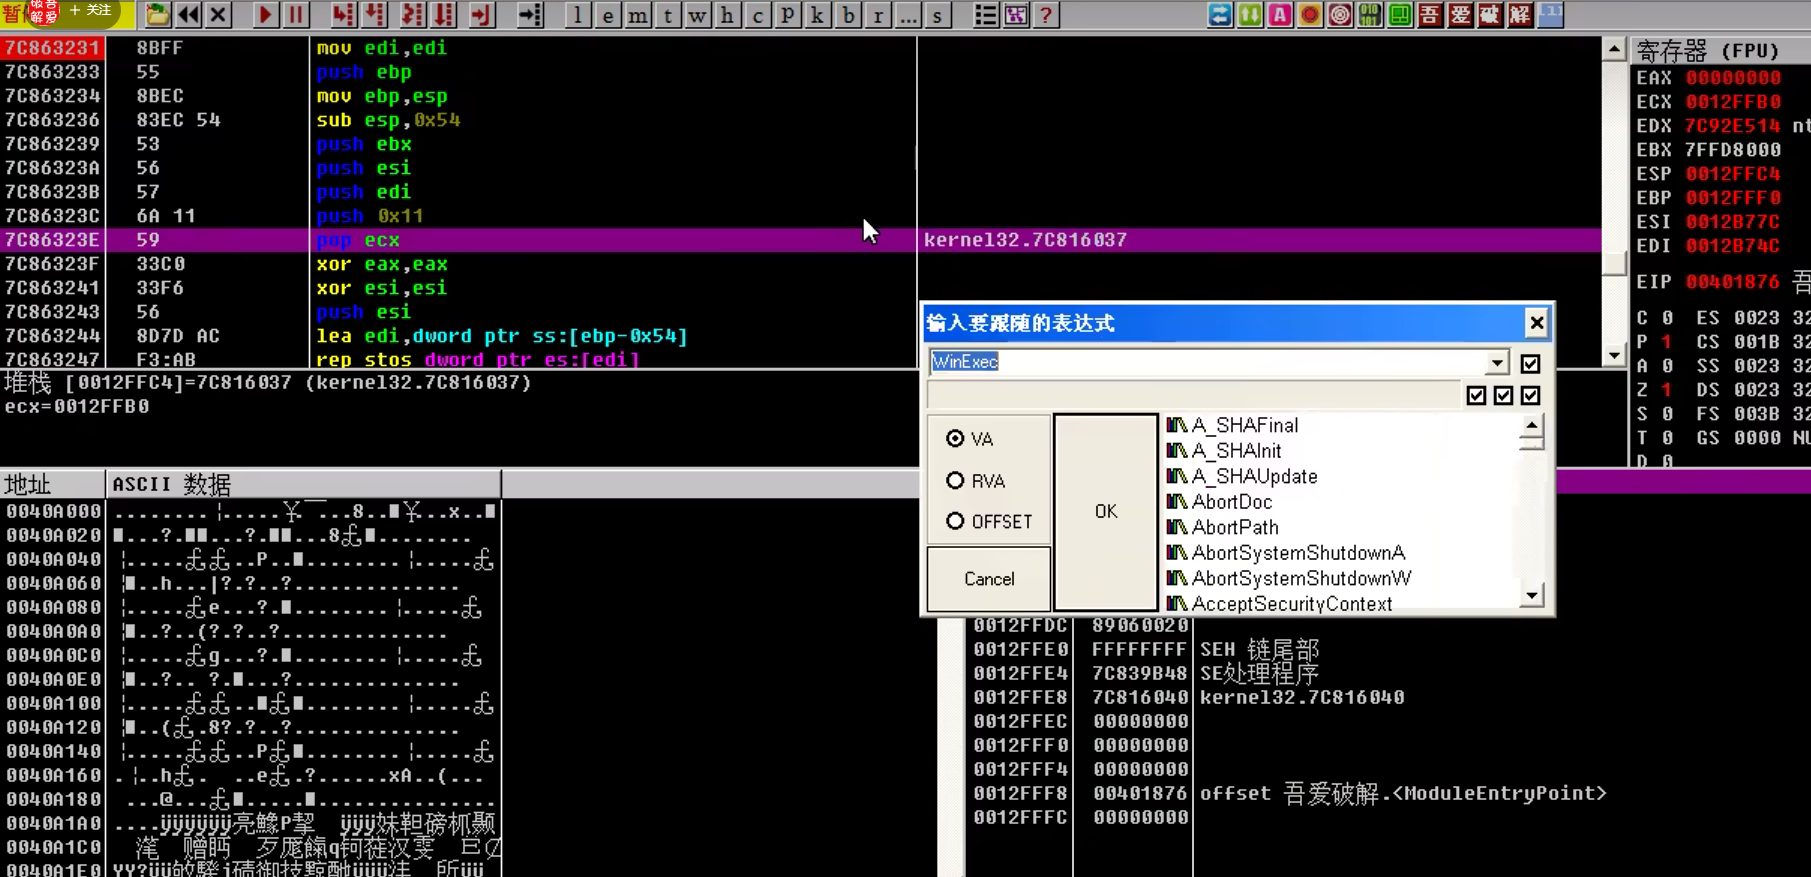The height and width of the screenshot is (877, 1811).
Task: Toggle the first checkbox in second dialog row
Action: (1476, 395)
